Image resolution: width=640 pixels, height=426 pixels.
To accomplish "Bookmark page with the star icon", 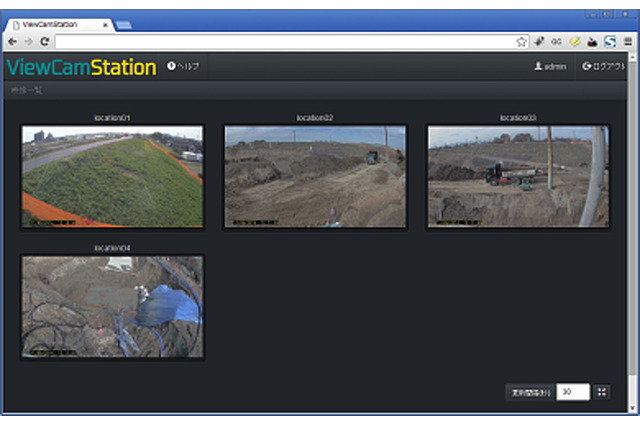I will (522, 42).
